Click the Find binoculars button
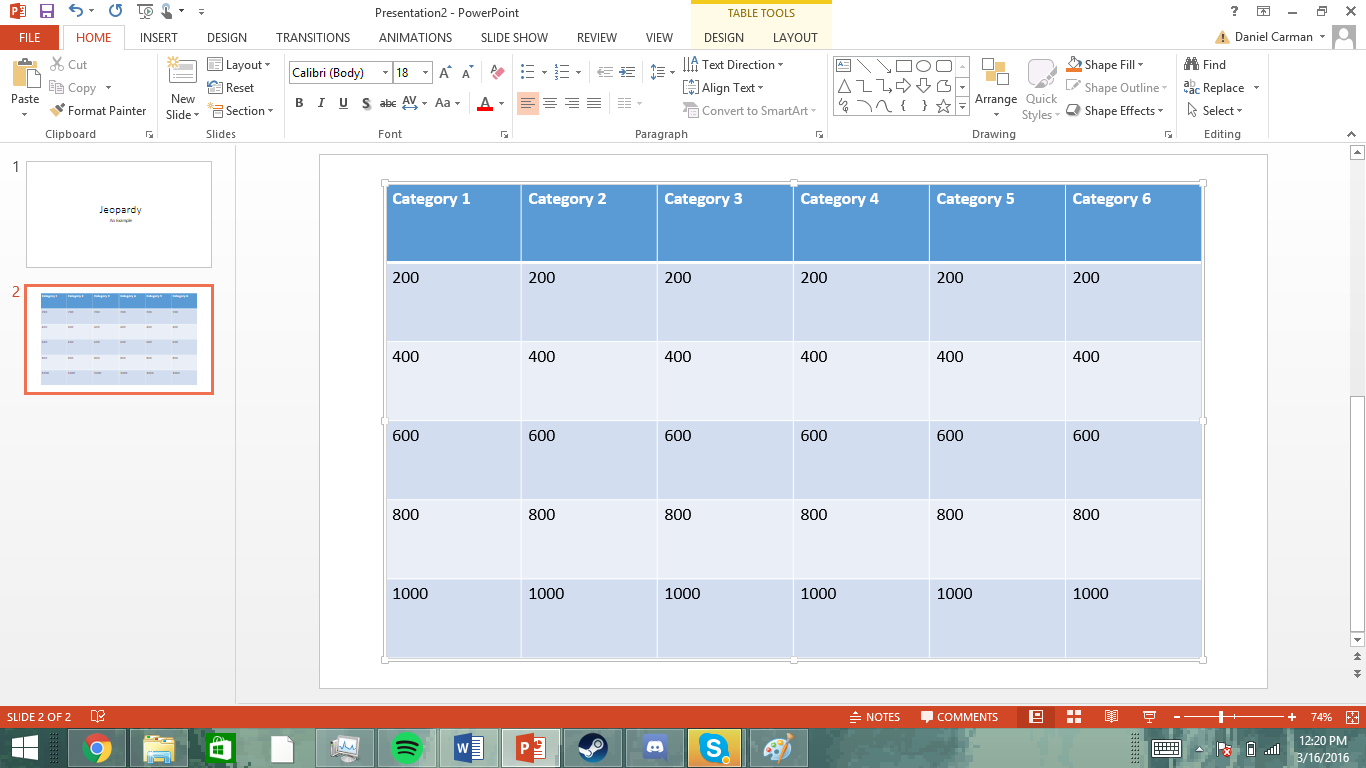This screenshot has height=768, width=1366. click(x=1204, y=64)
